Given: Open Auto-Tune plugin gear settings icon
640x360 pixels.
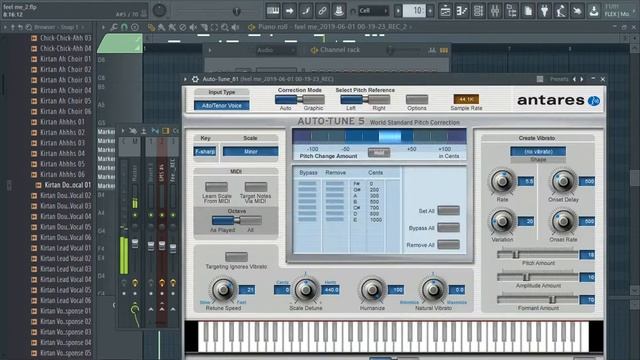Looking at the screenshot, I should 195,79.
